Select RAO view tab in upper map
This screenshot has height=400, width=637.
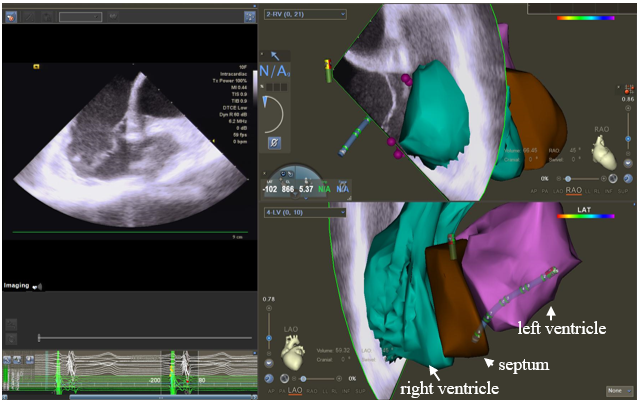(574, 189)
